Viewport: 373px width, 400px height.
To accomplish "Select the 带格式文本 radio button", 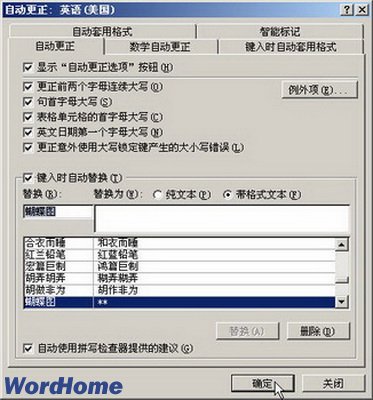I will point(227,195).
